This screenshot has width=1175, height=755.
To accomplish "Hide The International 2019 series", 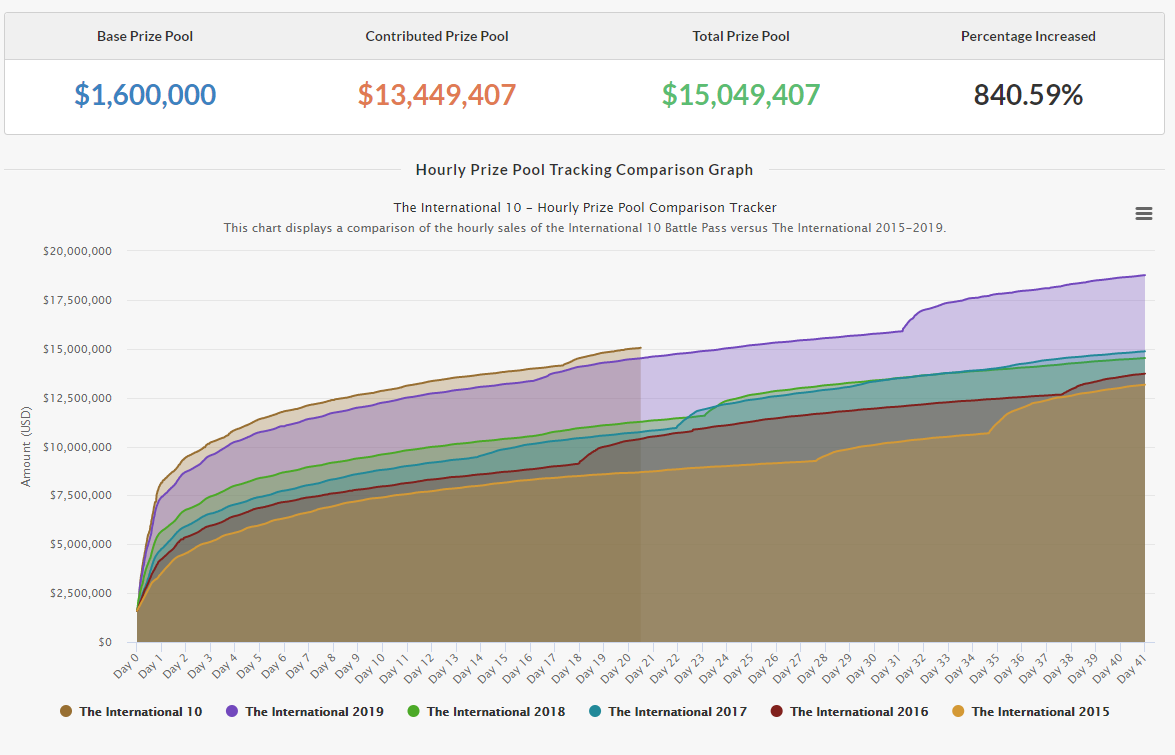I will (x=314, y=712).
